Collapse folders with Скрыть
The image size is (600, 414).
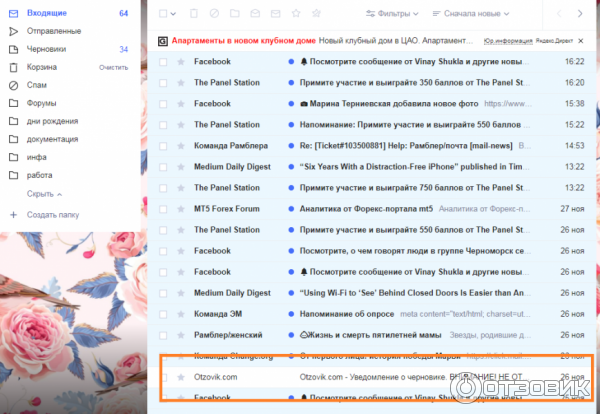click(x=43, y=193)
